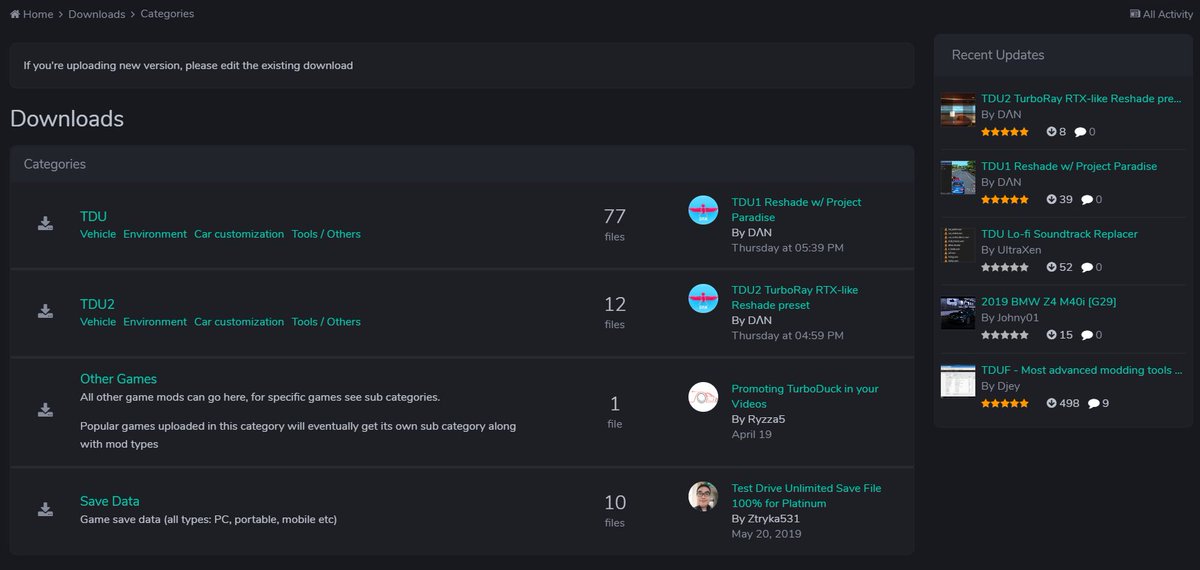Open 'TDU1 Reshade w/ Project Paradise' in Recent Updates
The image size is (1200, 570).
pyautogui.click(x=1069, y=166)
